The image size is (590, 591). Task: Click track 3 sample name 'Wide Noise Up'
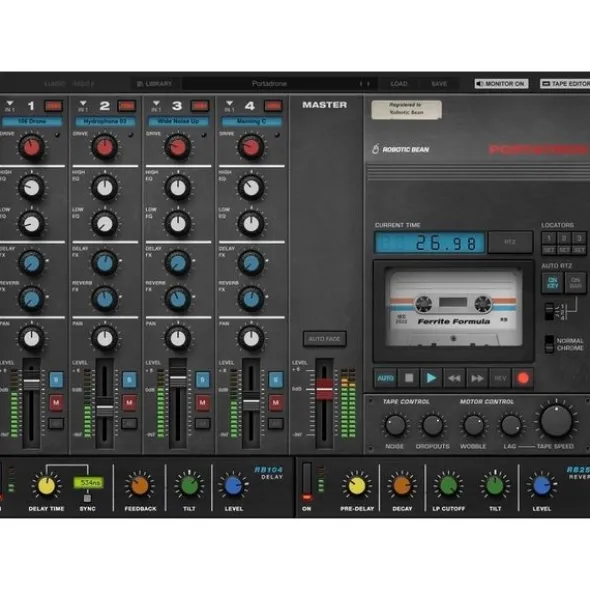[178, 121]
